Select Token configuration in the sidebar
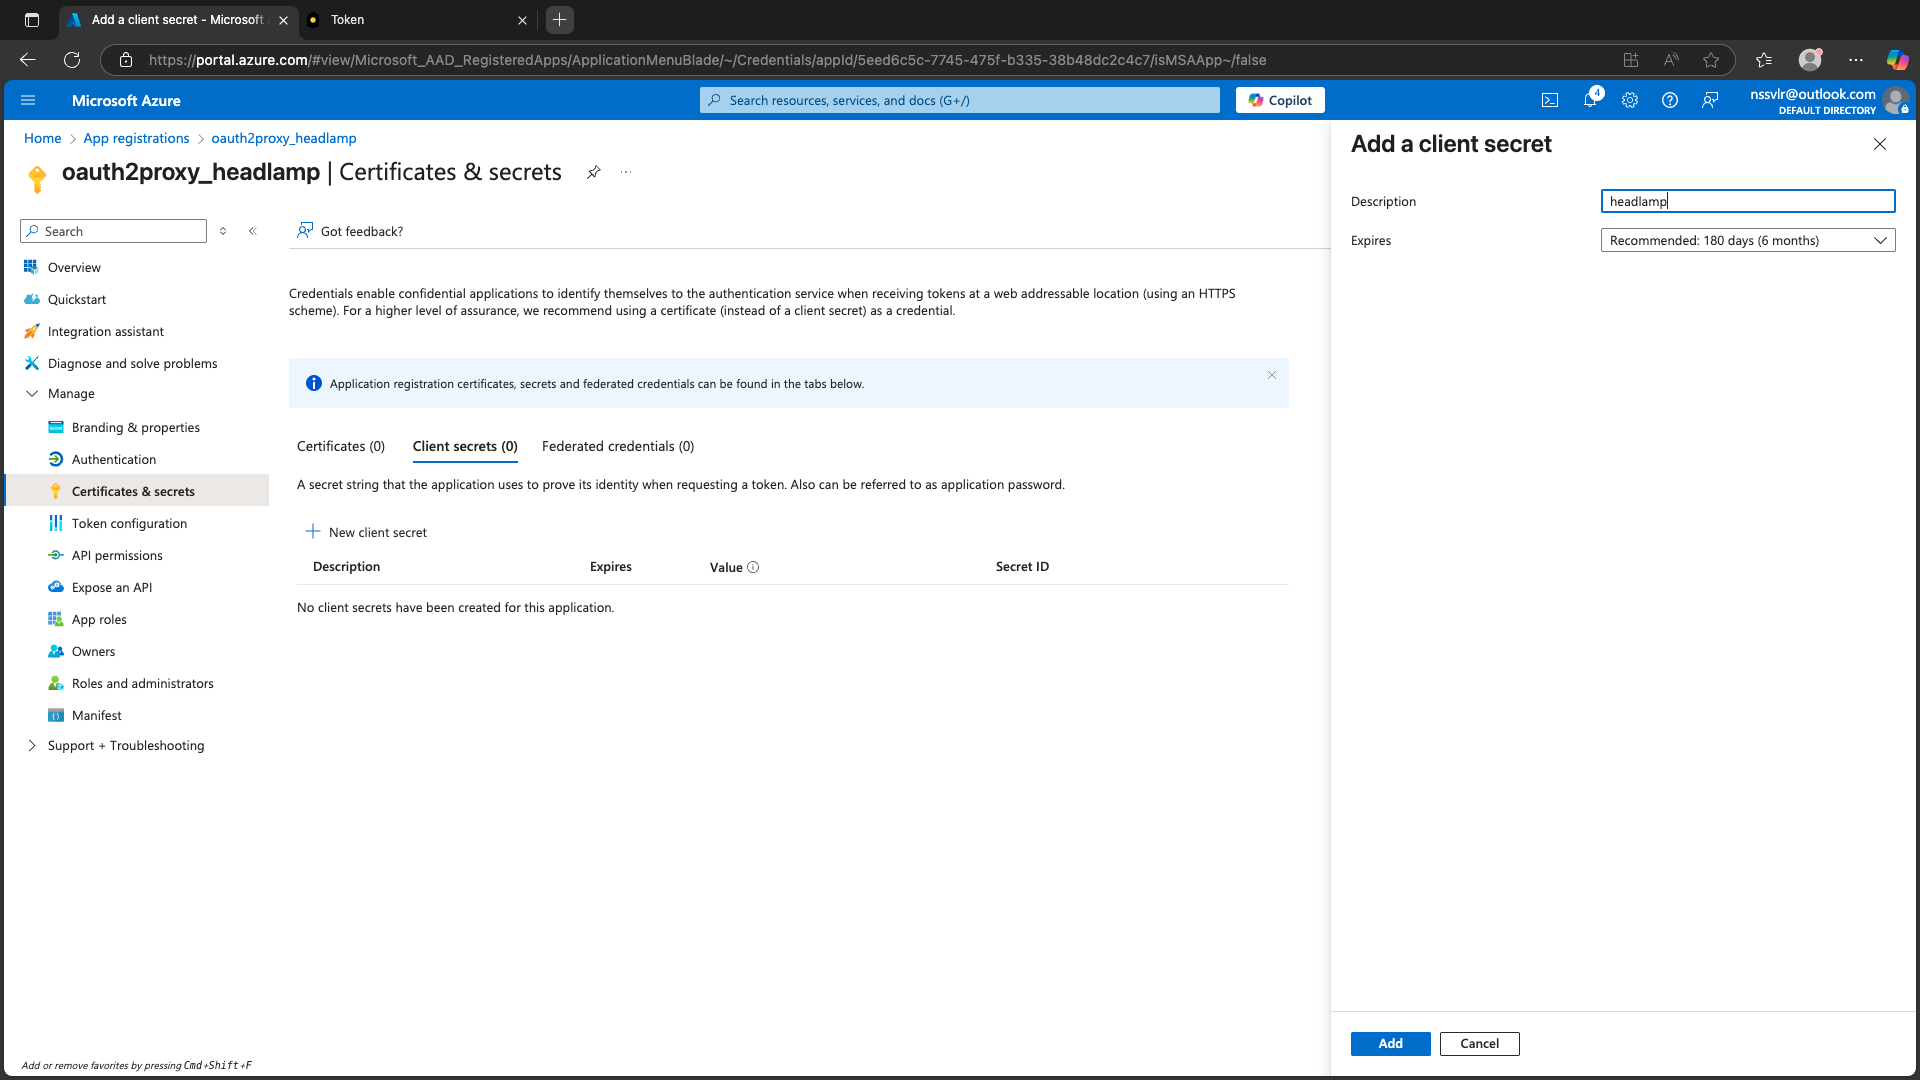1920x1080 pixels. click(x=128, y=523)
